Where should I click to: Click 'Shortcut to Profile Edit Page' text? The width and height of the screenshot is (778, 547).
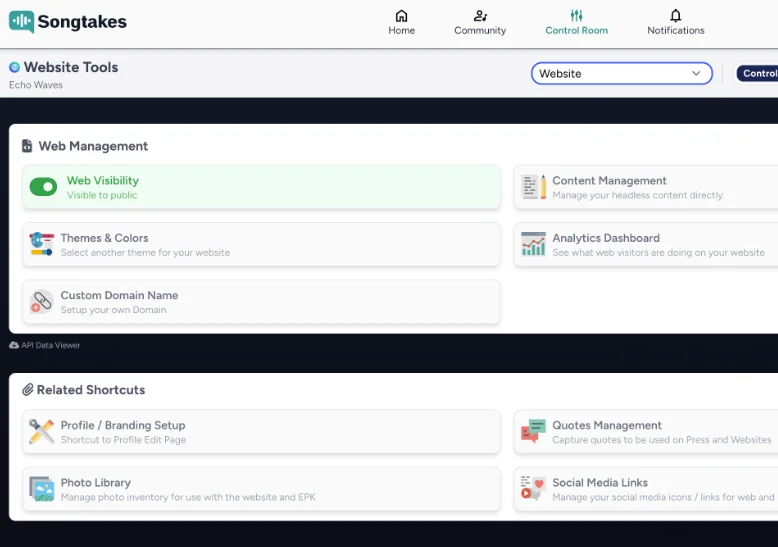tap(123, 440)
